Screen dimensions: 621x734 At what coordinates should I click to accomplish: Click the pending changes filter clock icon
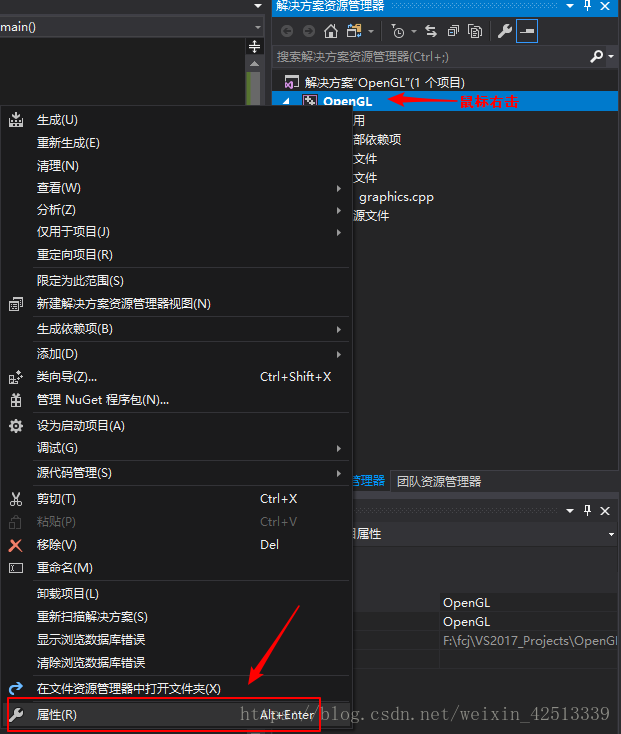coord(398,31)
